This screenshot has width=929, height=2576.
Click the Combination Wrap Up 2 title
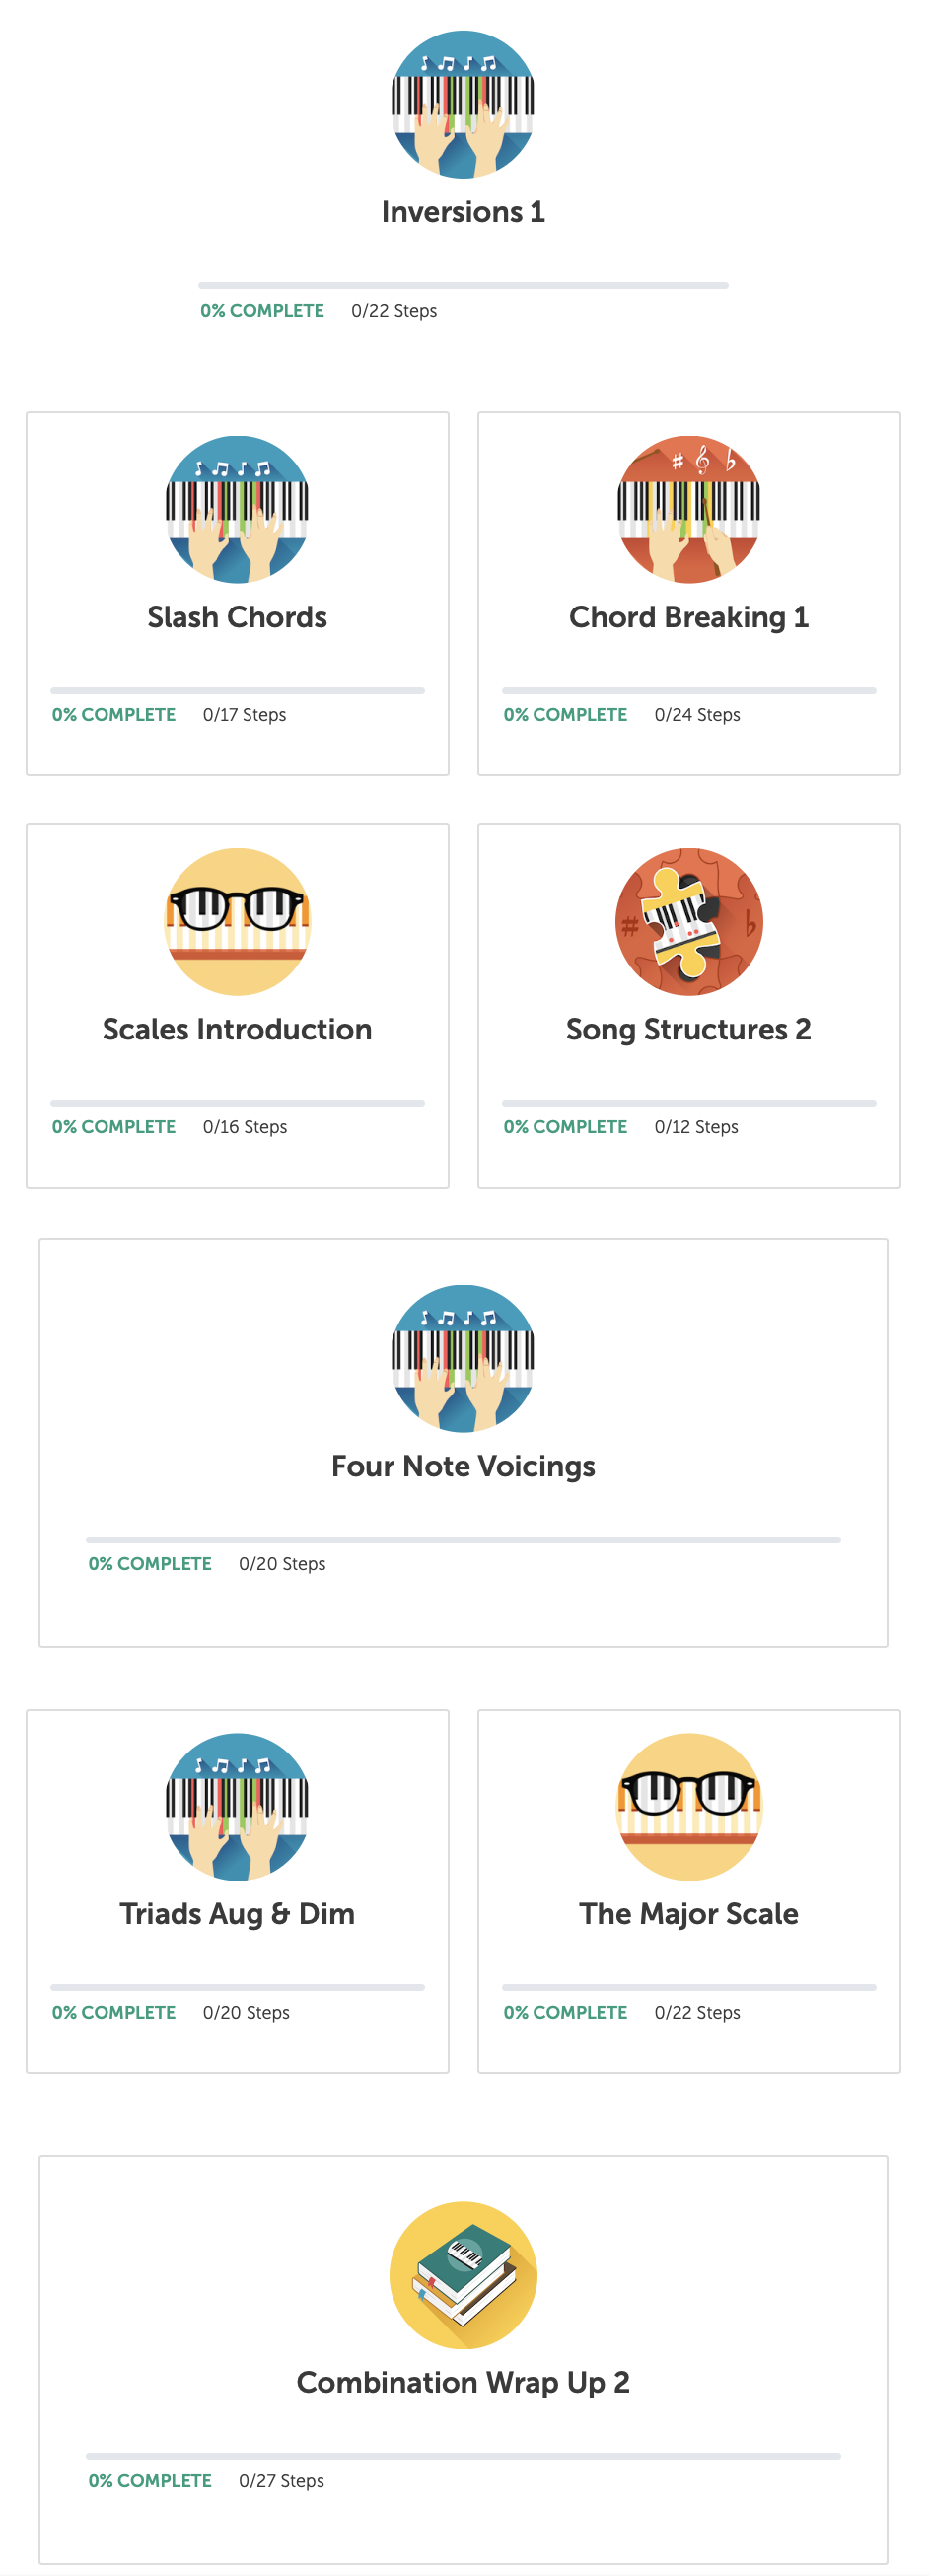pos(463,2382)
